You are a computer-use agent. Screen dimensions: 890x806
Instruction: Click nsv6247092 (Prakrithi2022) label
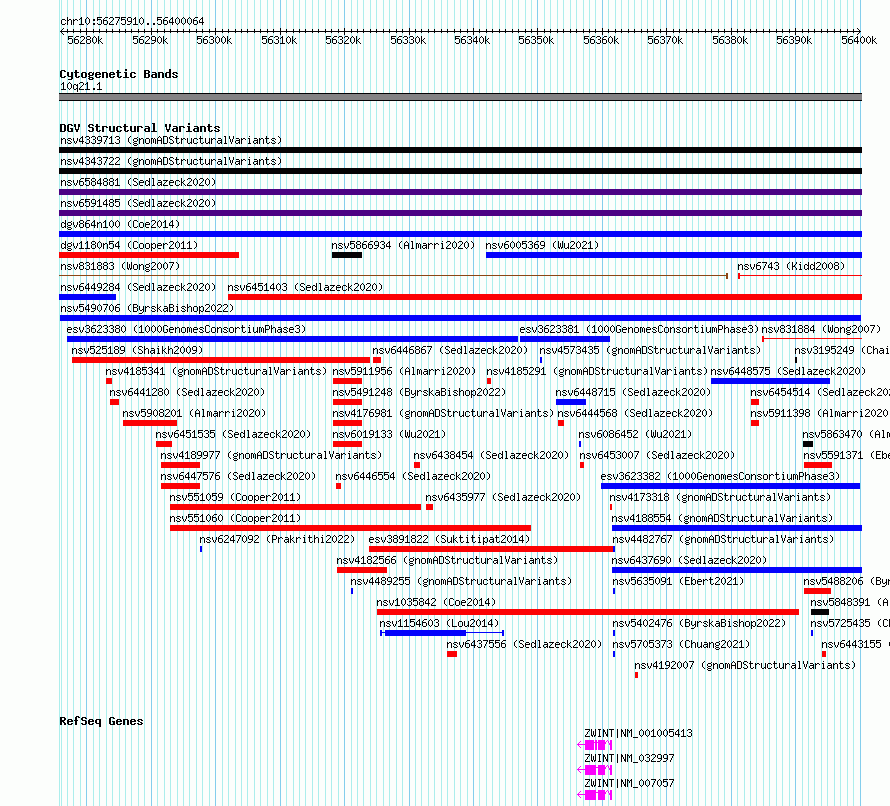tap(277, 539)
